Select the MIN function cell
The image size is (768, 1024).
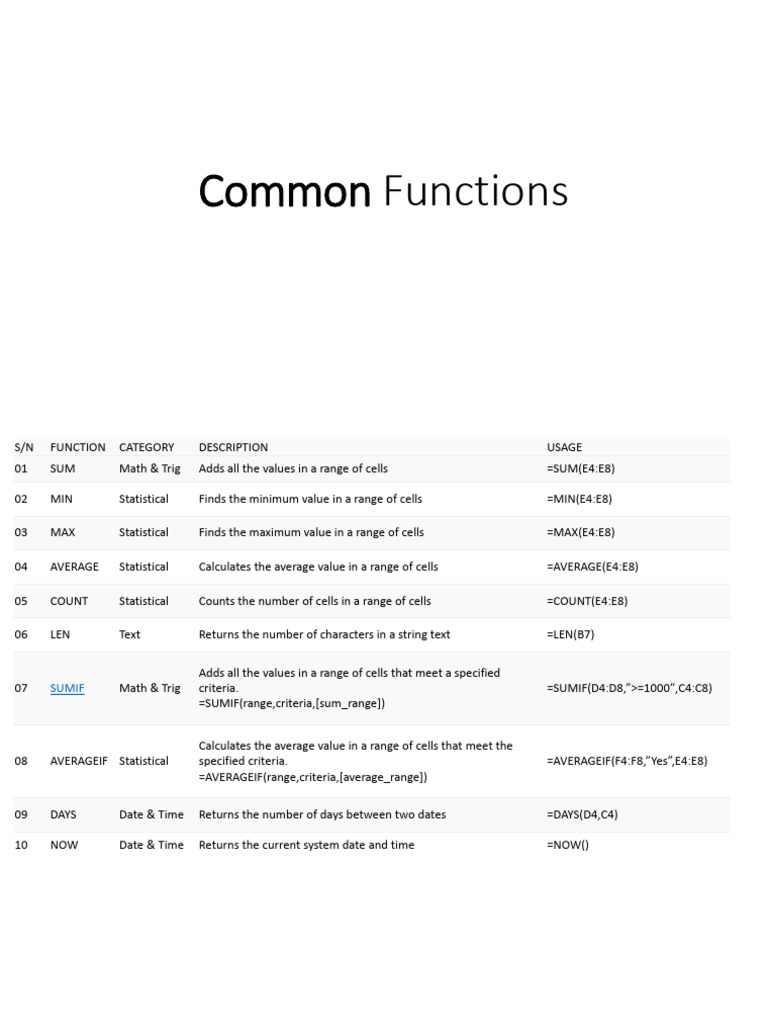(61, 498)
